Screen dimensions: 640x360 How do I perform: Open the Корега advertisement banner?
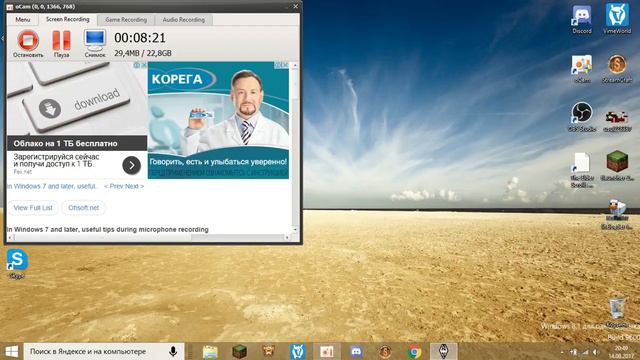point(218,120)
